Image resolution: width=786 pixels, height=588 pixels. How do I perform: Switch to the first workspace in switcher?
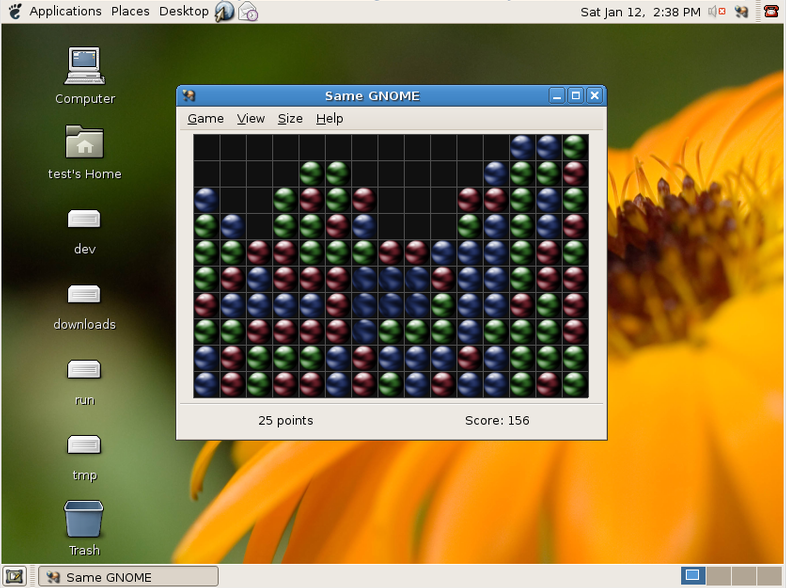(x=693, y=575)
